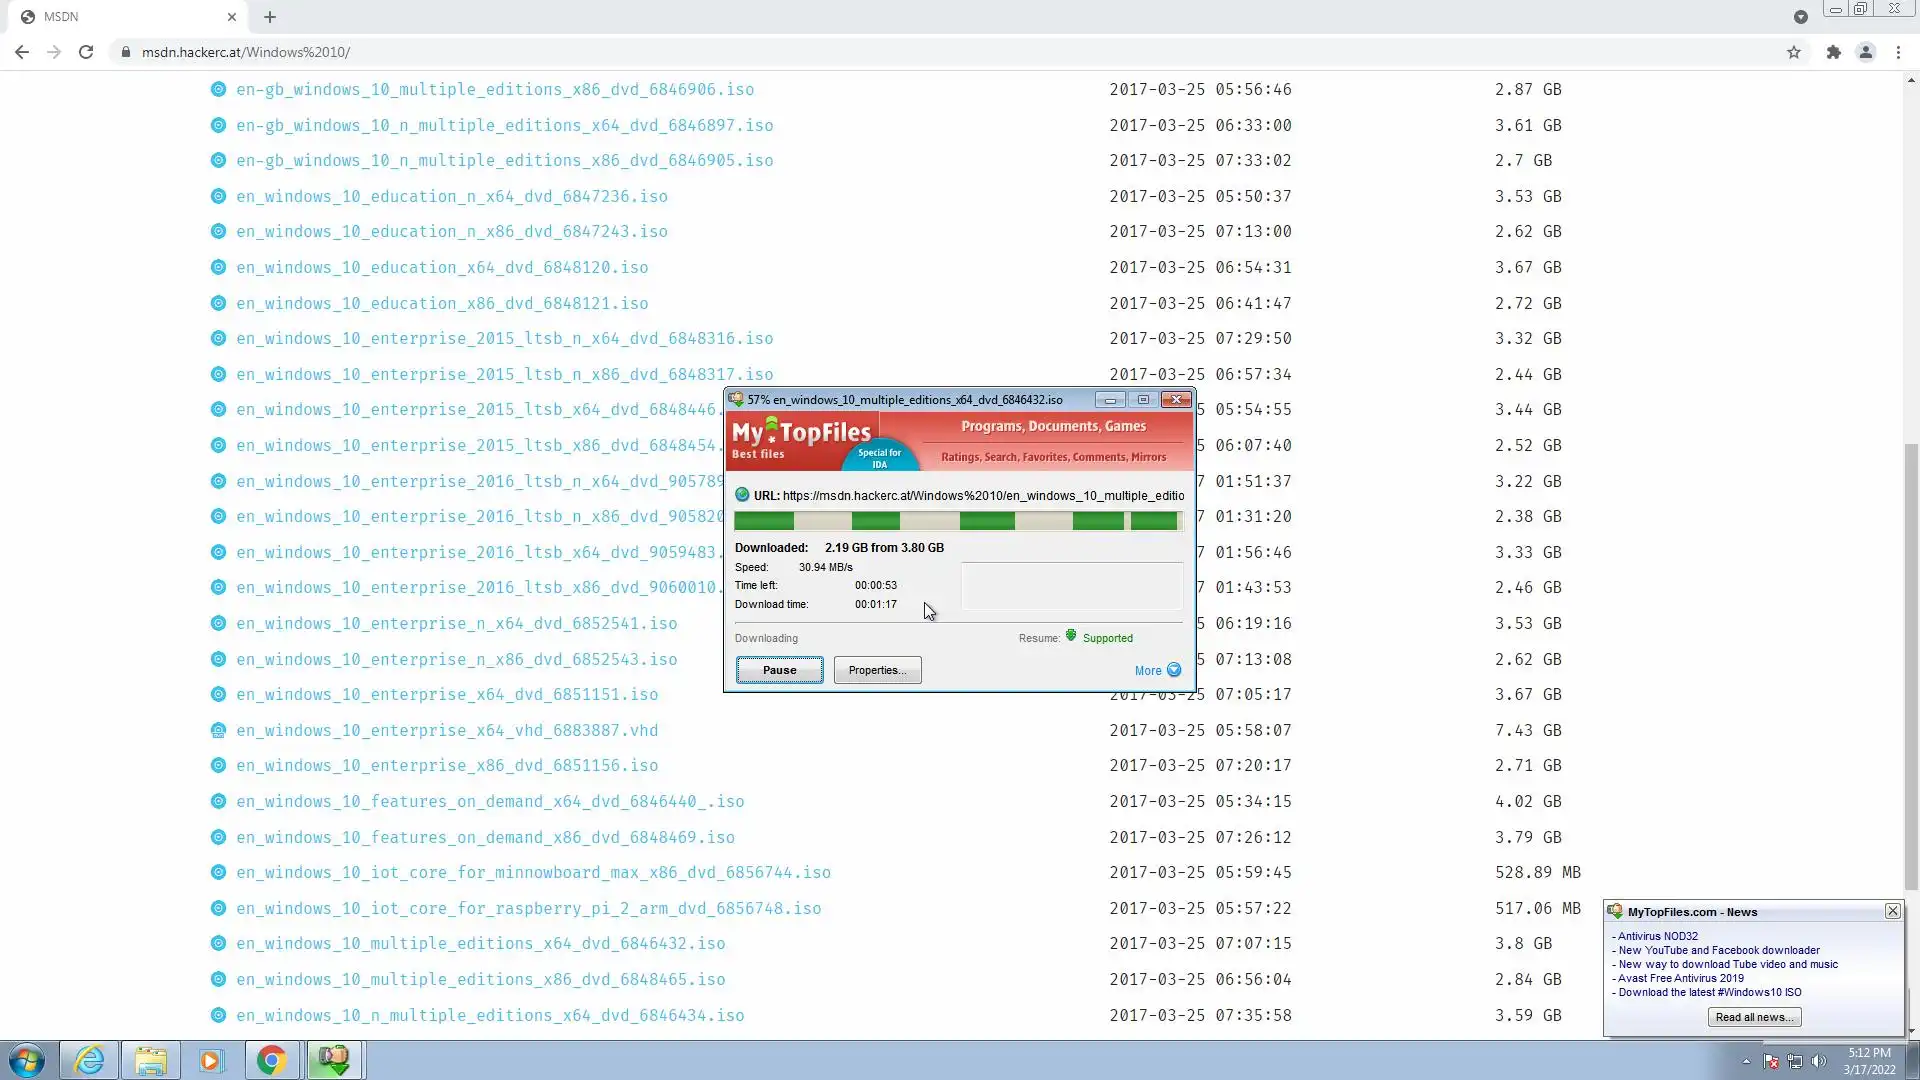Open the download manager taskbar icon
Screen dimensions: 1920x1080
tap(334, 1060)
